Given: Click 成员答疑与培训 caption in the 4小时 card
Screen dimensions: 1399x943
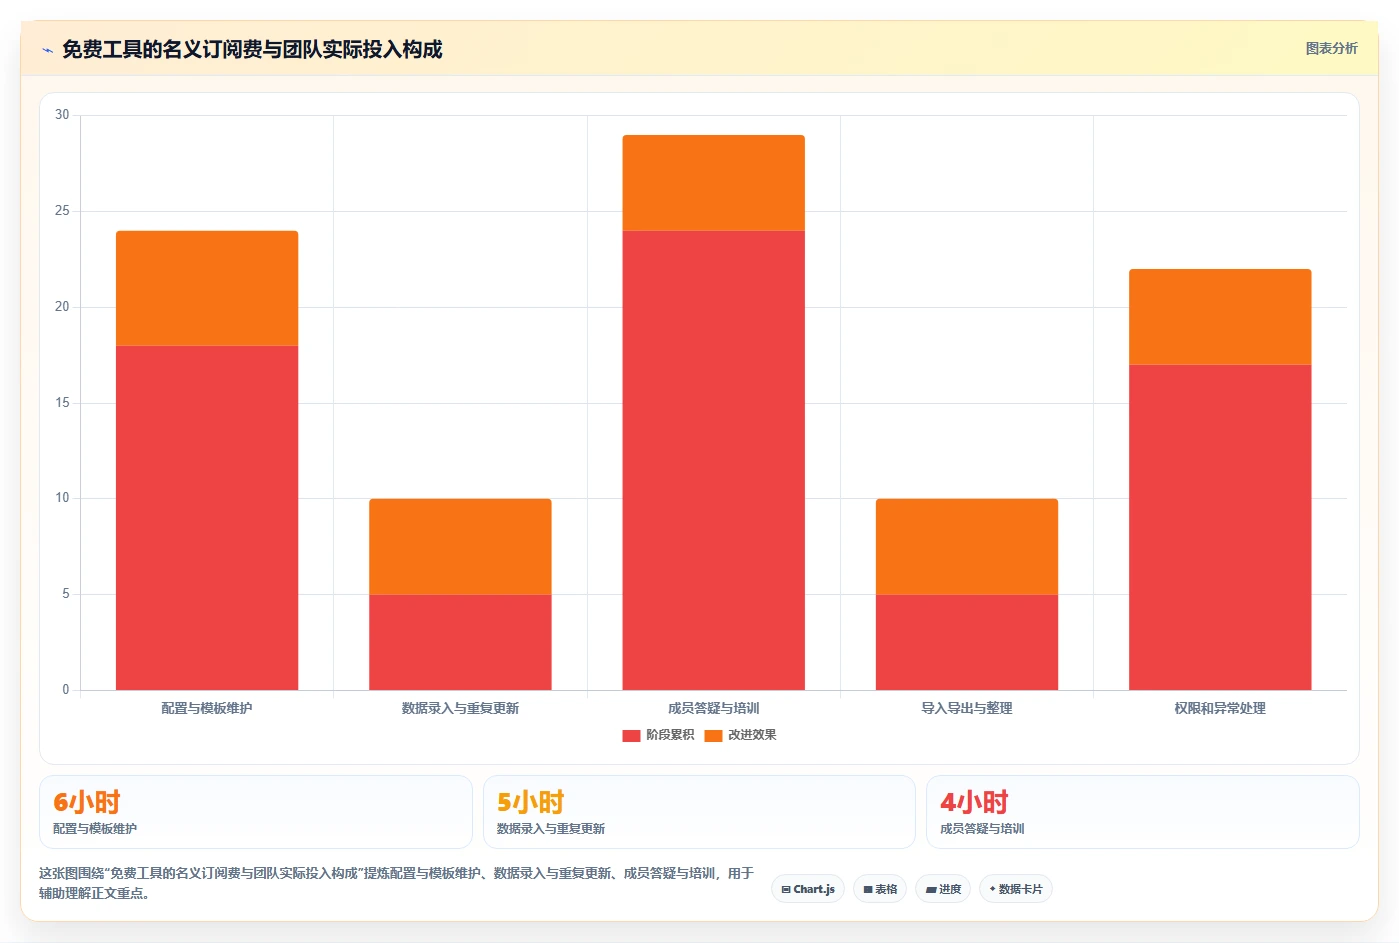Looking at the screenshot, I should (x=982, y=829).
